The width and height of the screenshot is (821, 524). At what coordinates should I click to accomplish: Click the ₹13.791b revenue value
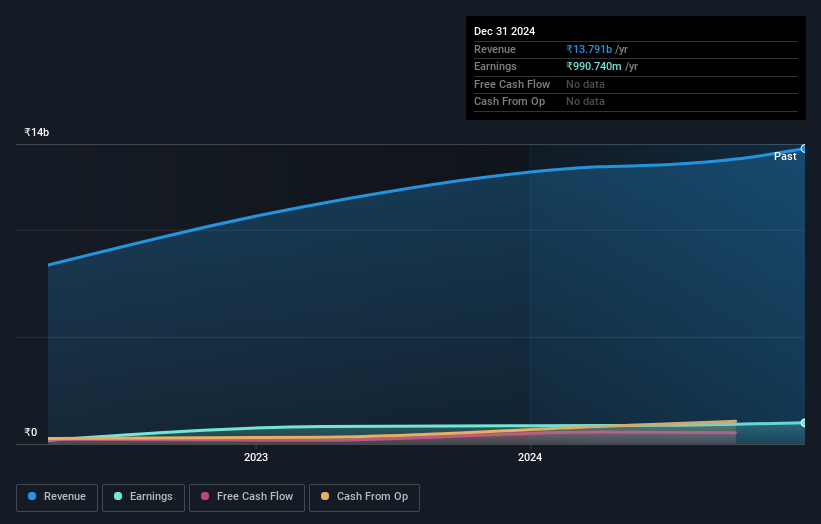click(589, 49)
